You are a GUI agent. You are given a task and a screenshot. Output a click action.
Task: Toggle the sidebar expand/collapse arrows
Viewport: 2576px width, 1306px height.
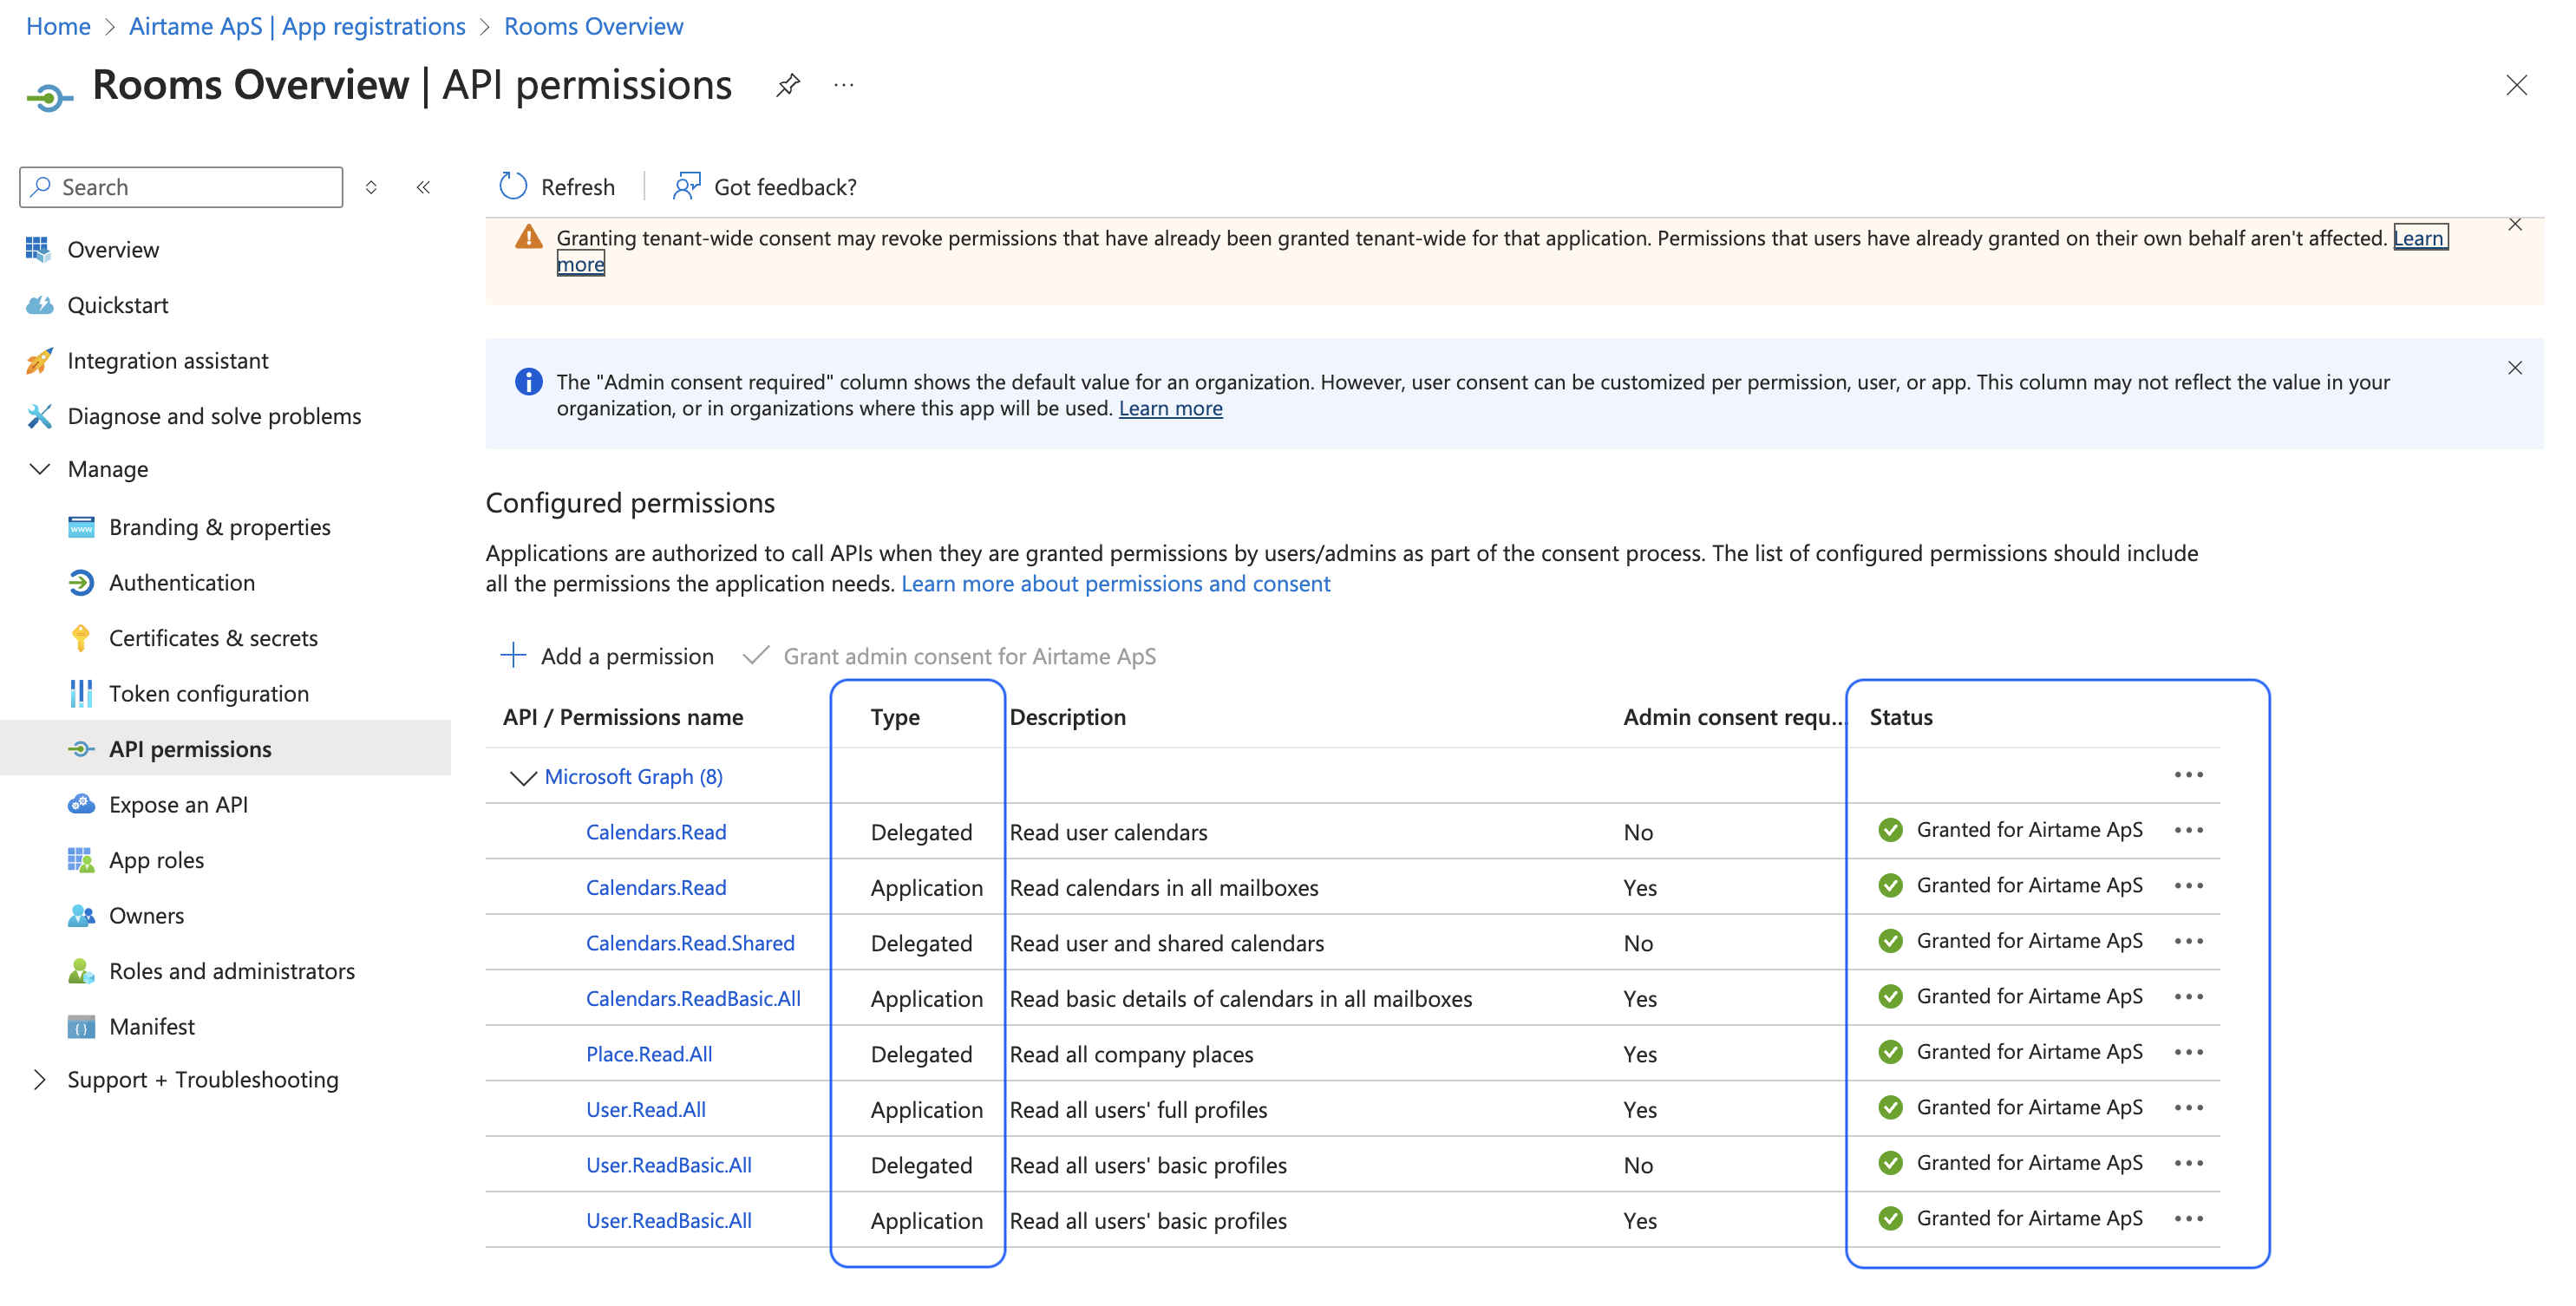click(x=371, y=187)
